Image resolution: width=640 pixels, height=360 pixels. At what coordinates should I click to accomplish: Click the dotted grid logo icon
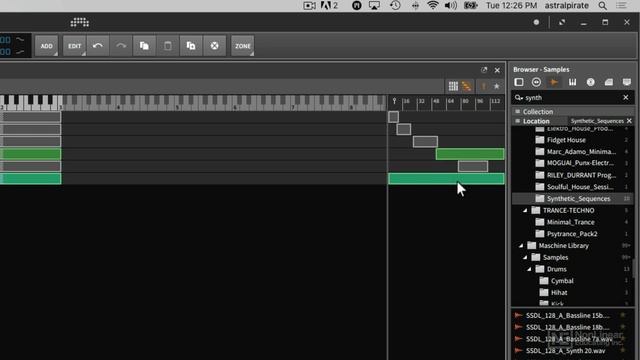pyautogui.click(x=80, y=22)
